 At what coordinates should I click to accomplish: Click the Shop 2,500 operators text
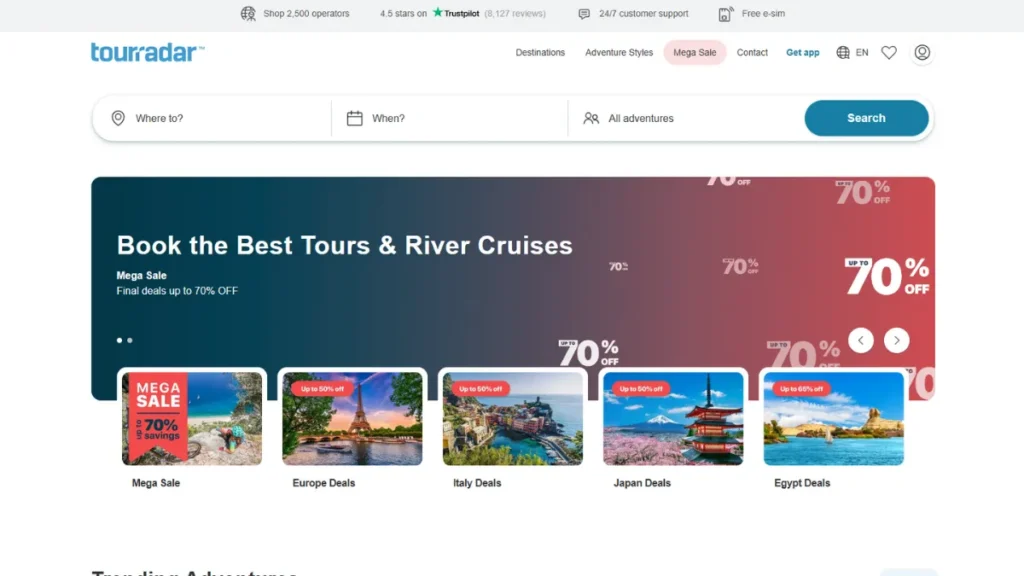[306, 14]
